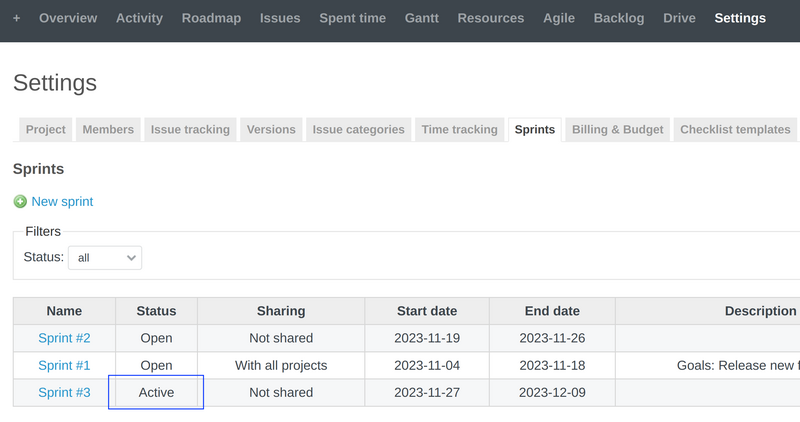Open the Status filter dropdown
The width and height of the screenshot is (800, 422).
coord(105,258)
